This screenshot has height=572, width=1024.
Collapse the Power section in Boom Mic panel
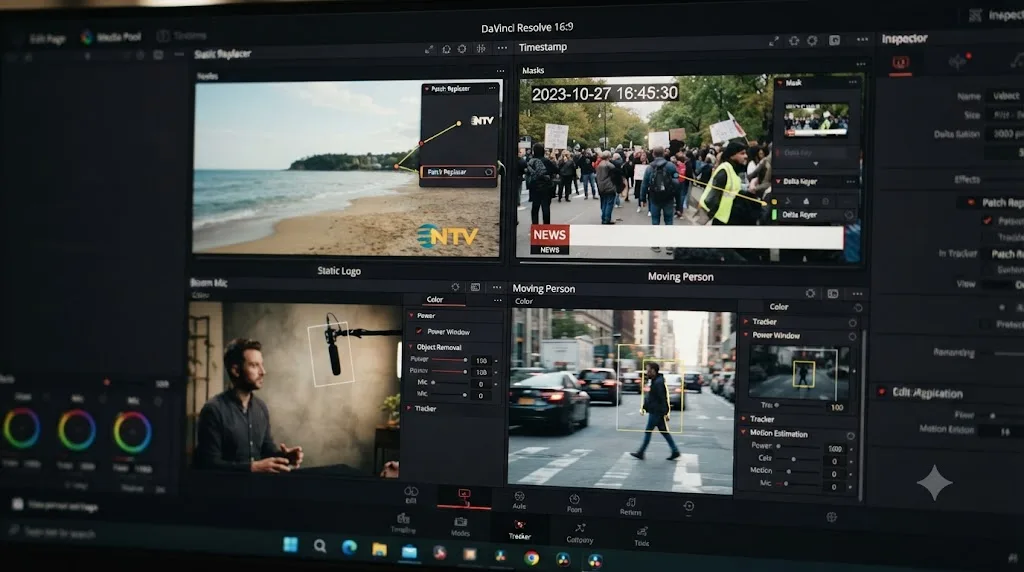(411, 315)
